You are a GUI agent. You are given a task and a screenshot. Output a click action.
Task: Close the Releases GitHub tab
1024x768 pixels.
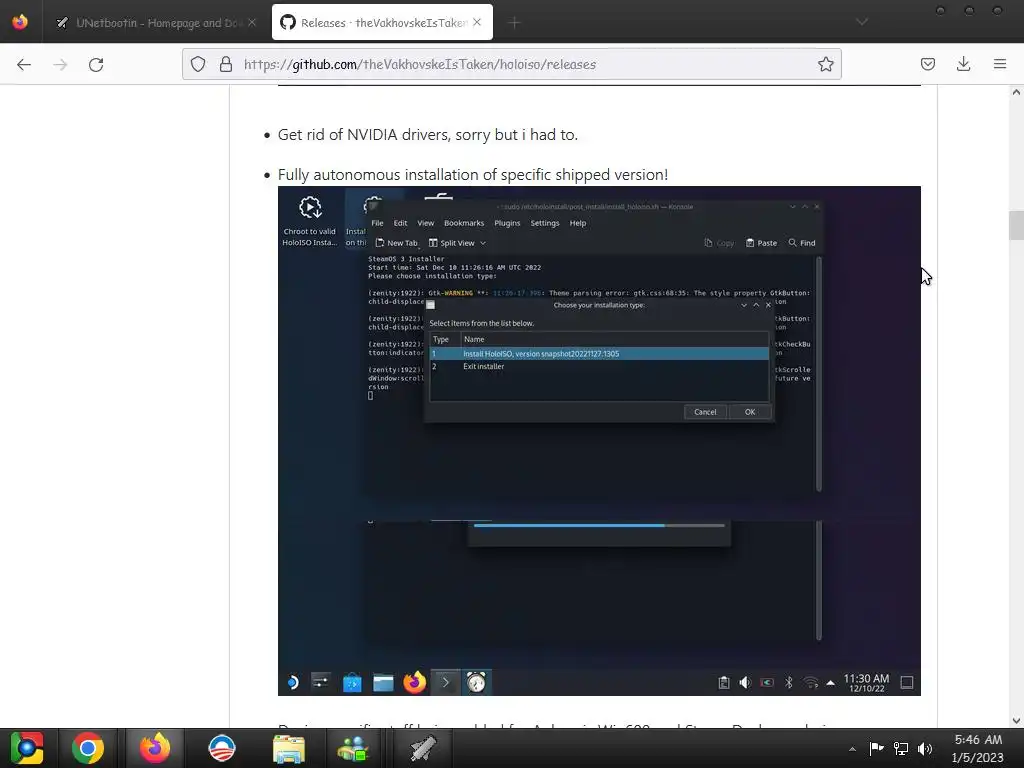pos(477,22)
